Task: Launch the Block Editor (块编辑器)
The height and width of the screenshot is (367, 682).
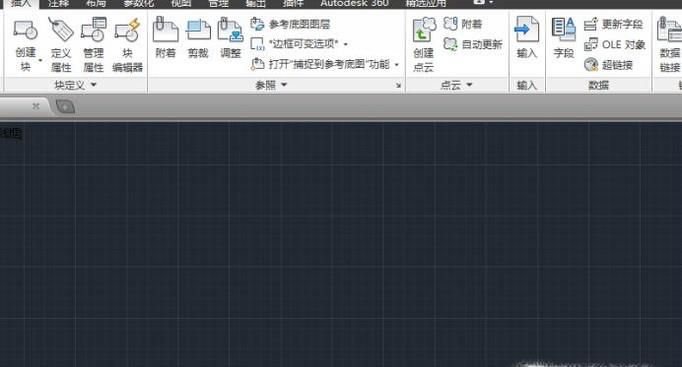Action: (x=127, y=44)
